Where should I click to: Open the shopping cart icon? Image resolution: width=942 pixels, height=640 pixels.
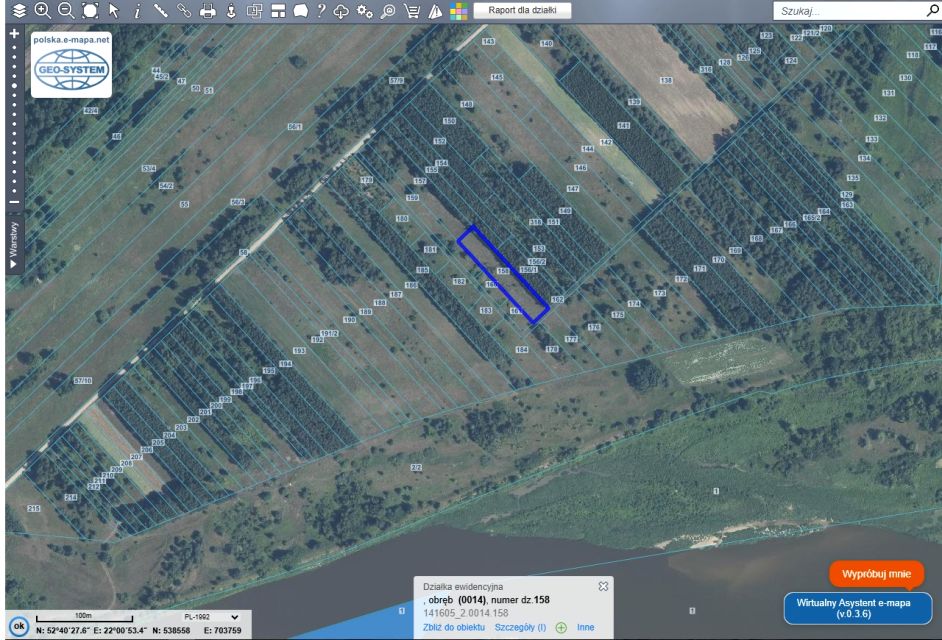(411, 10)
